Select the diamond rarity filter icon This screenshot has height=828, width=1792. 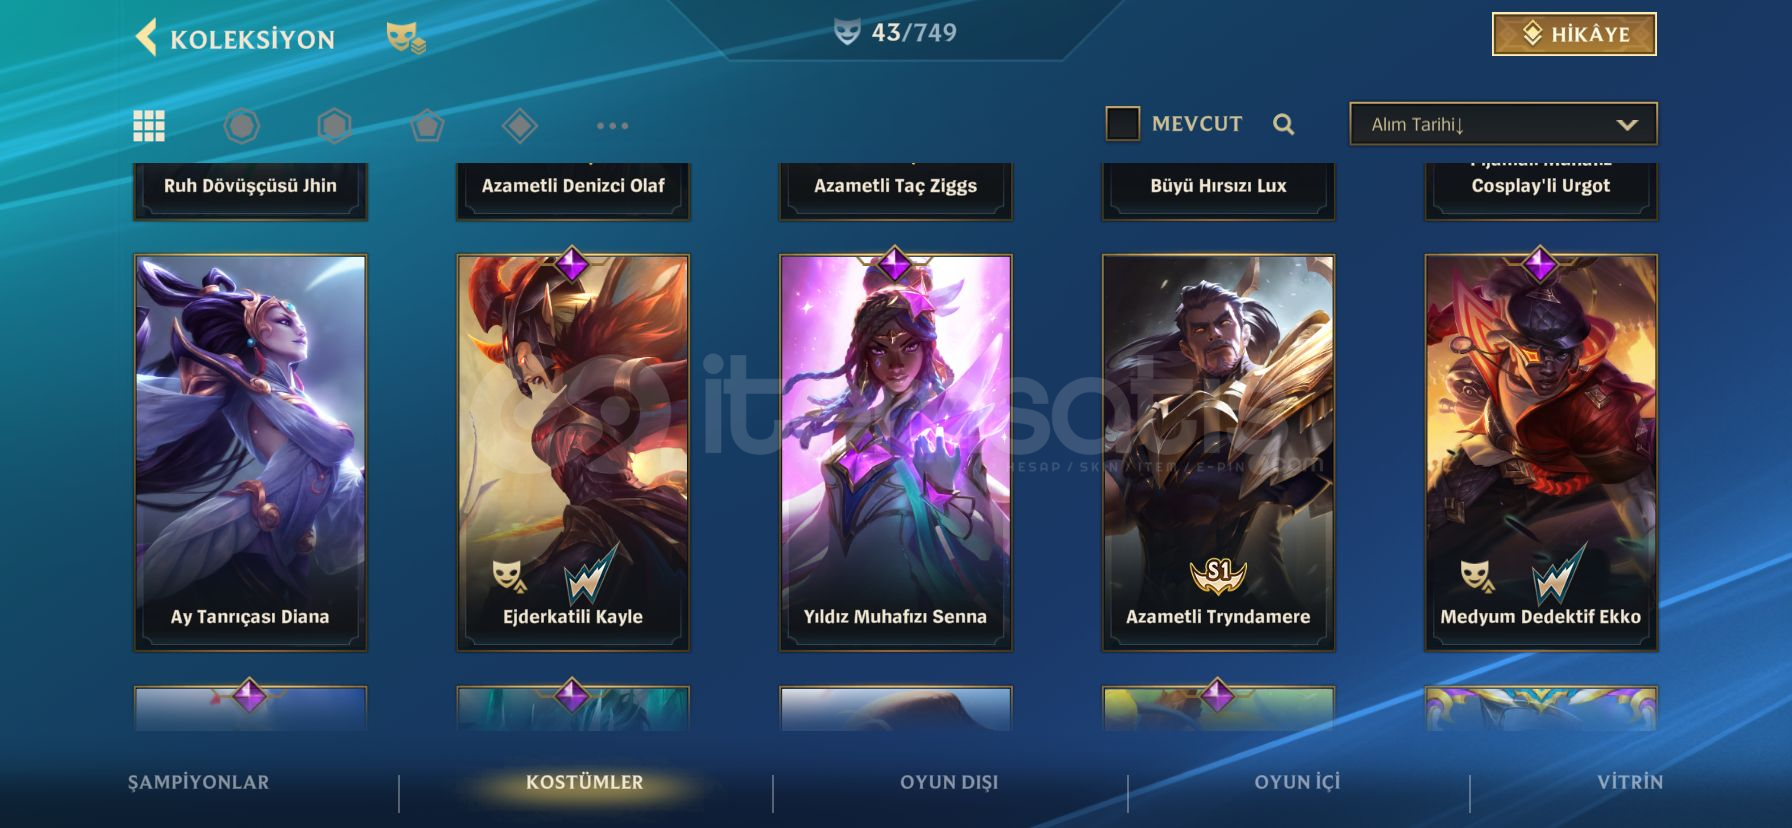(x=520, y=125)
